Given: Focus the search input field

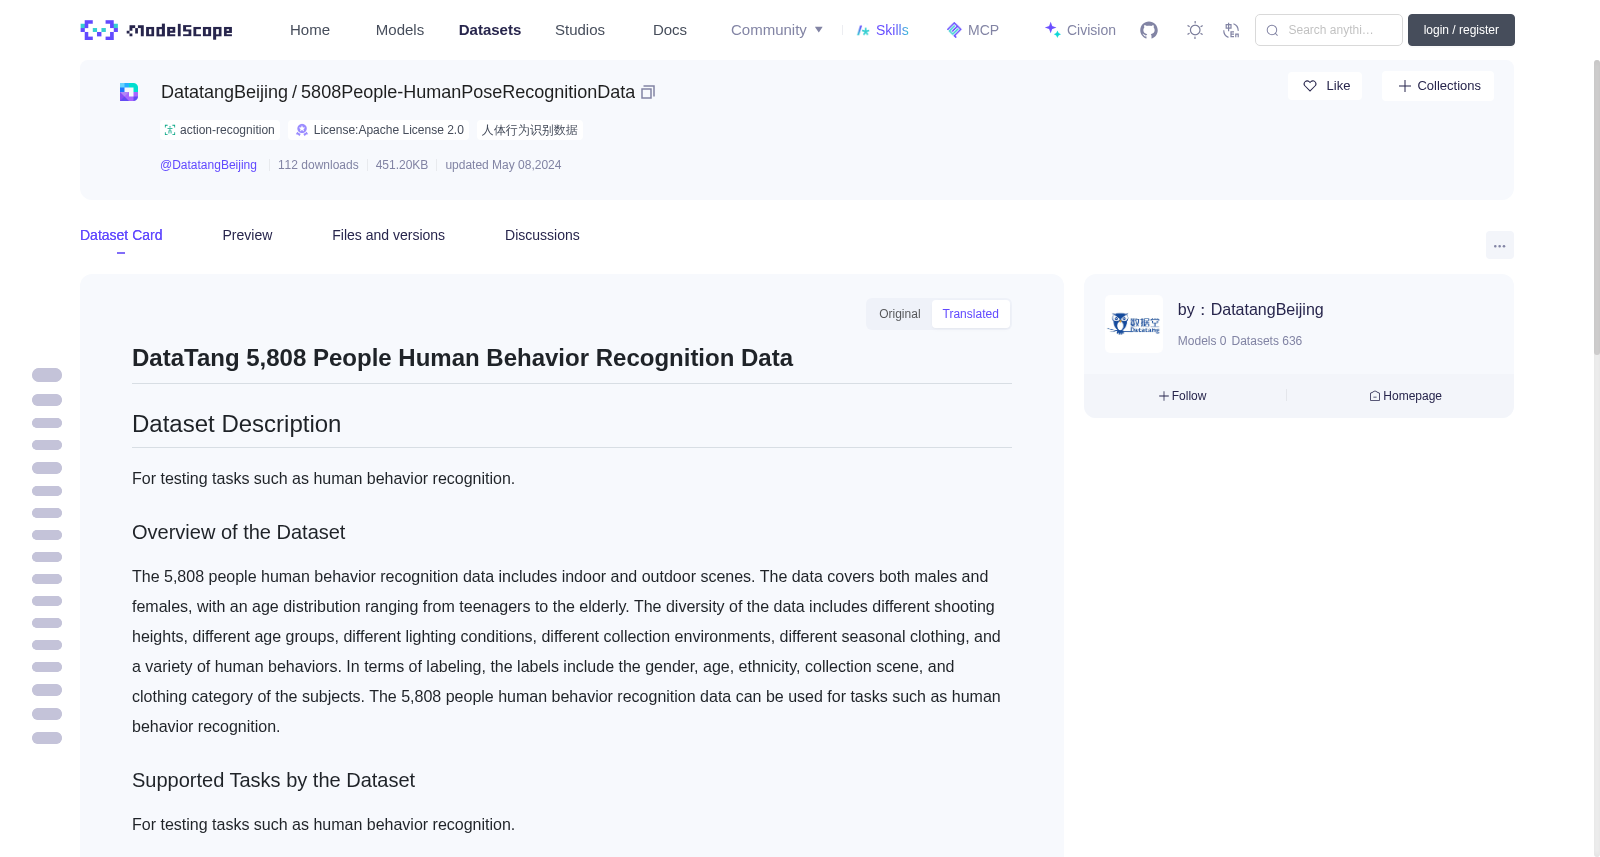Looking at the screenshot, I should 1329,30.
